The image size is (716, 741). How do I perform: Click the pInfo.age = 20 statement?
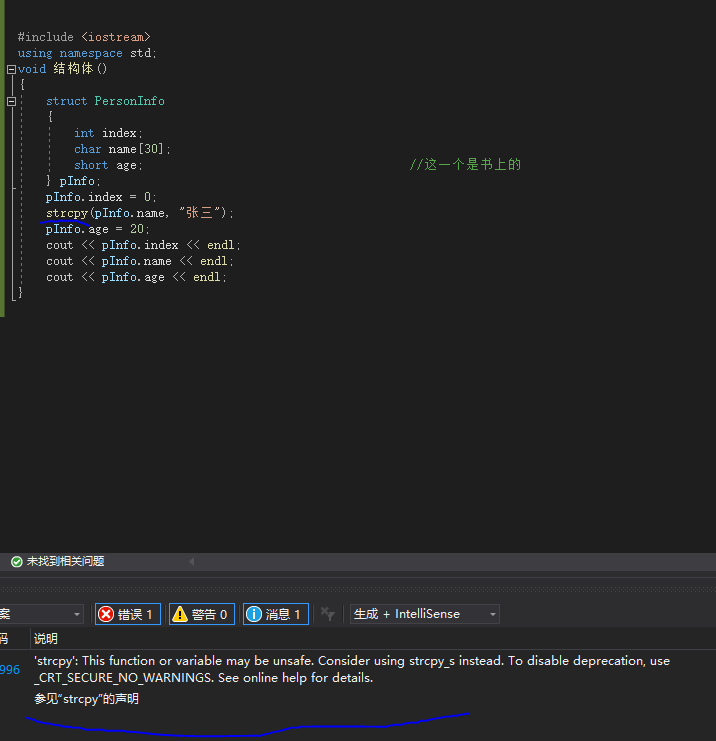[x=98, y=229]
